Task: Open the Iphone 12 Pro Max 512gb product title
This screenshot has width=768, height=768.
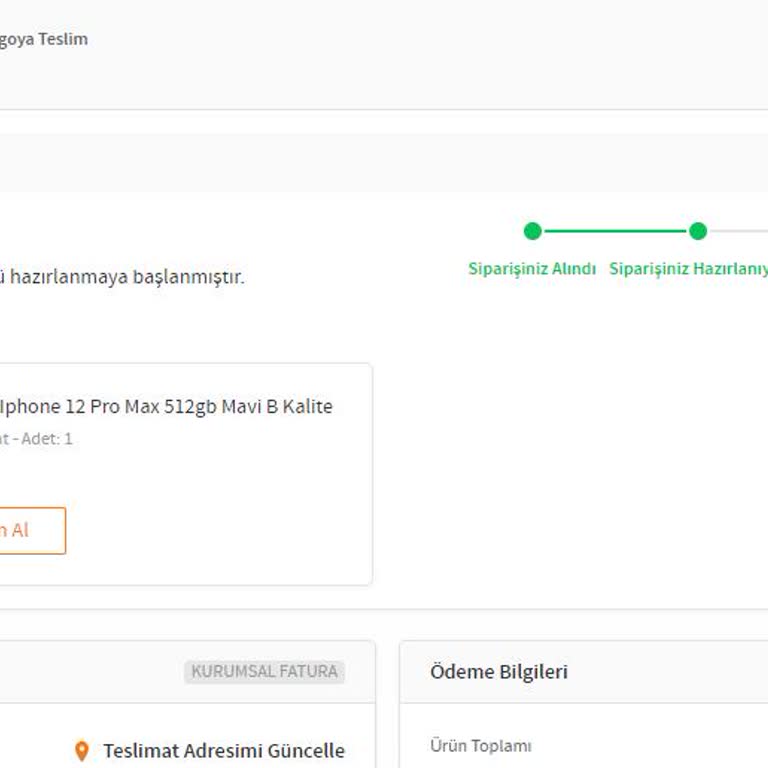Action: tap(166, 407)
